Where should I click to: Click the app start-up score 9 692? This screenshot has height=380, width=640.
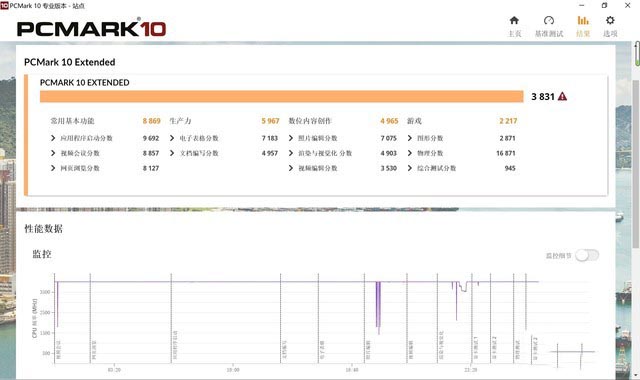tap(151, 138)
